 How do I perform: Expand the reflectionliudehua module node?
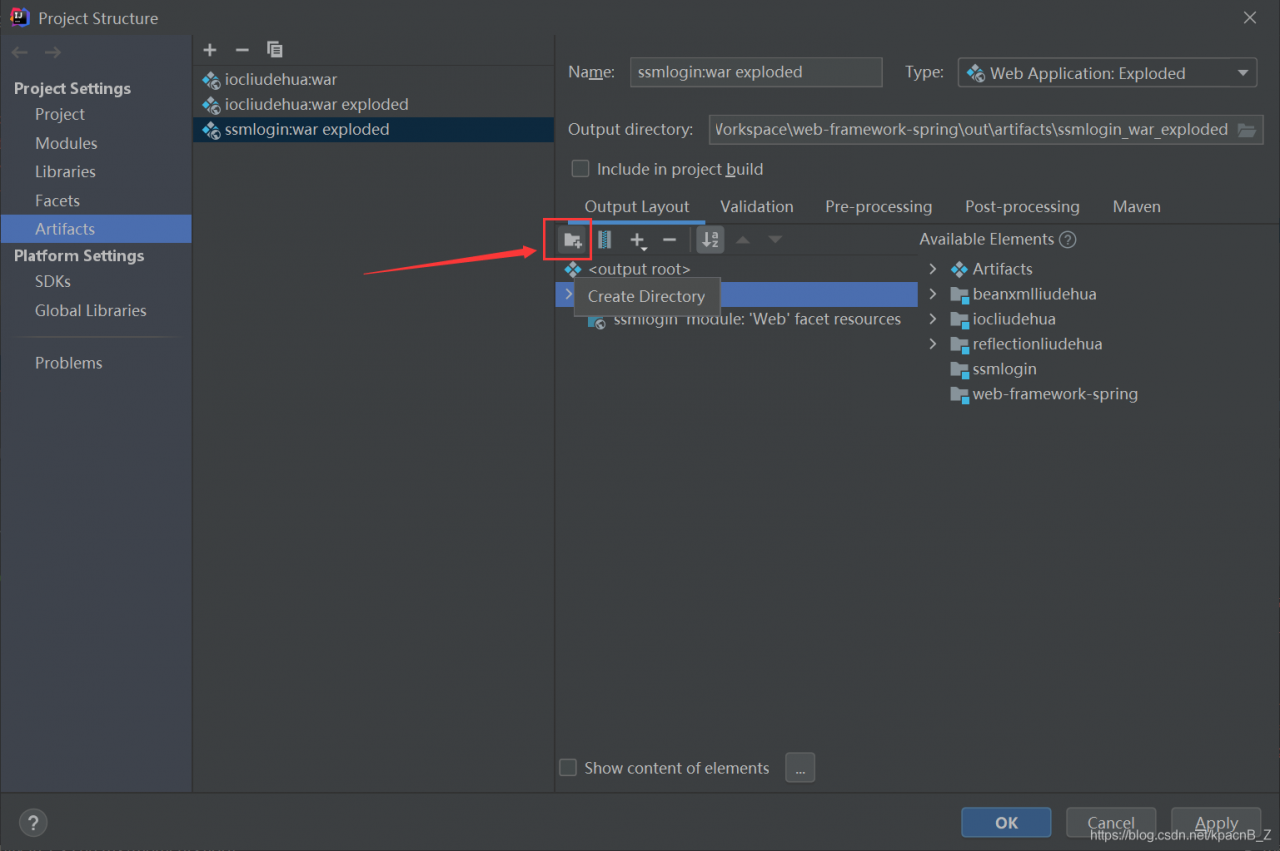coord(932,344)
